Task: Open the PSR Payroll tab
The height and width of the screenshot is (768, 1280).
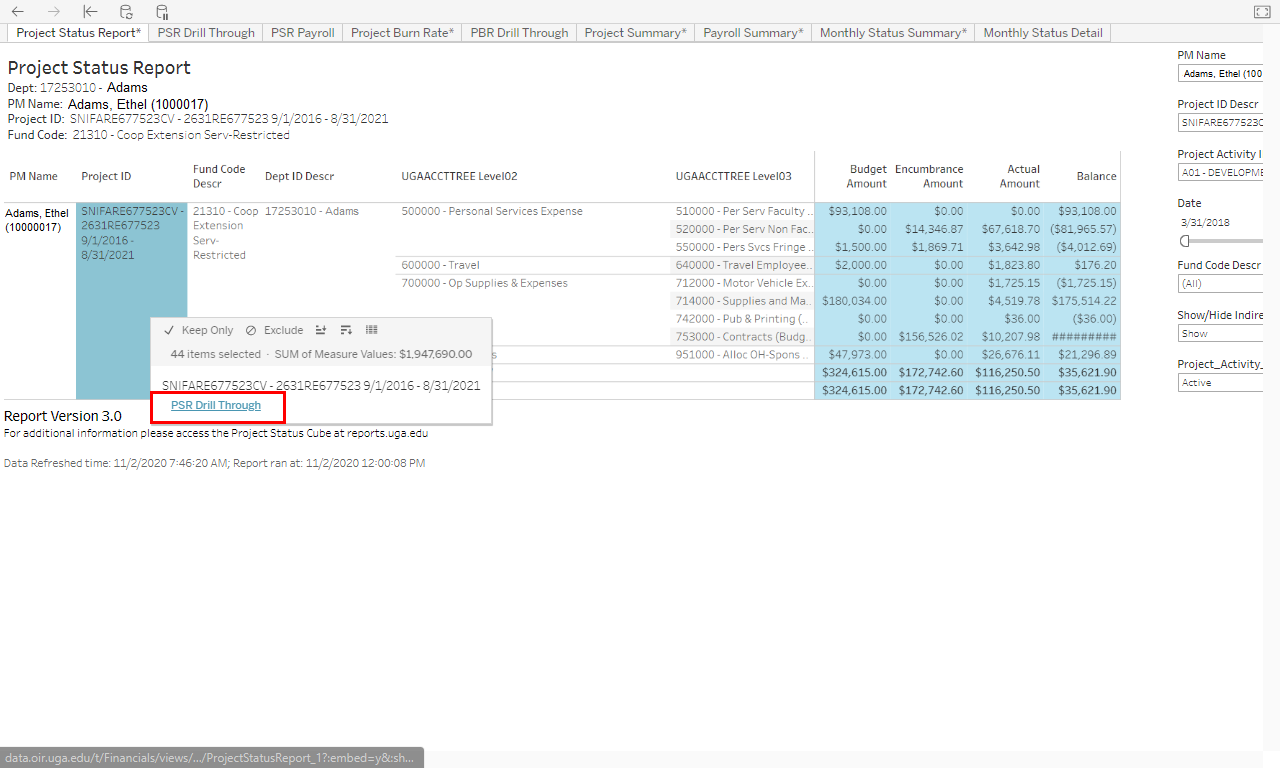Action: point(303,33)
